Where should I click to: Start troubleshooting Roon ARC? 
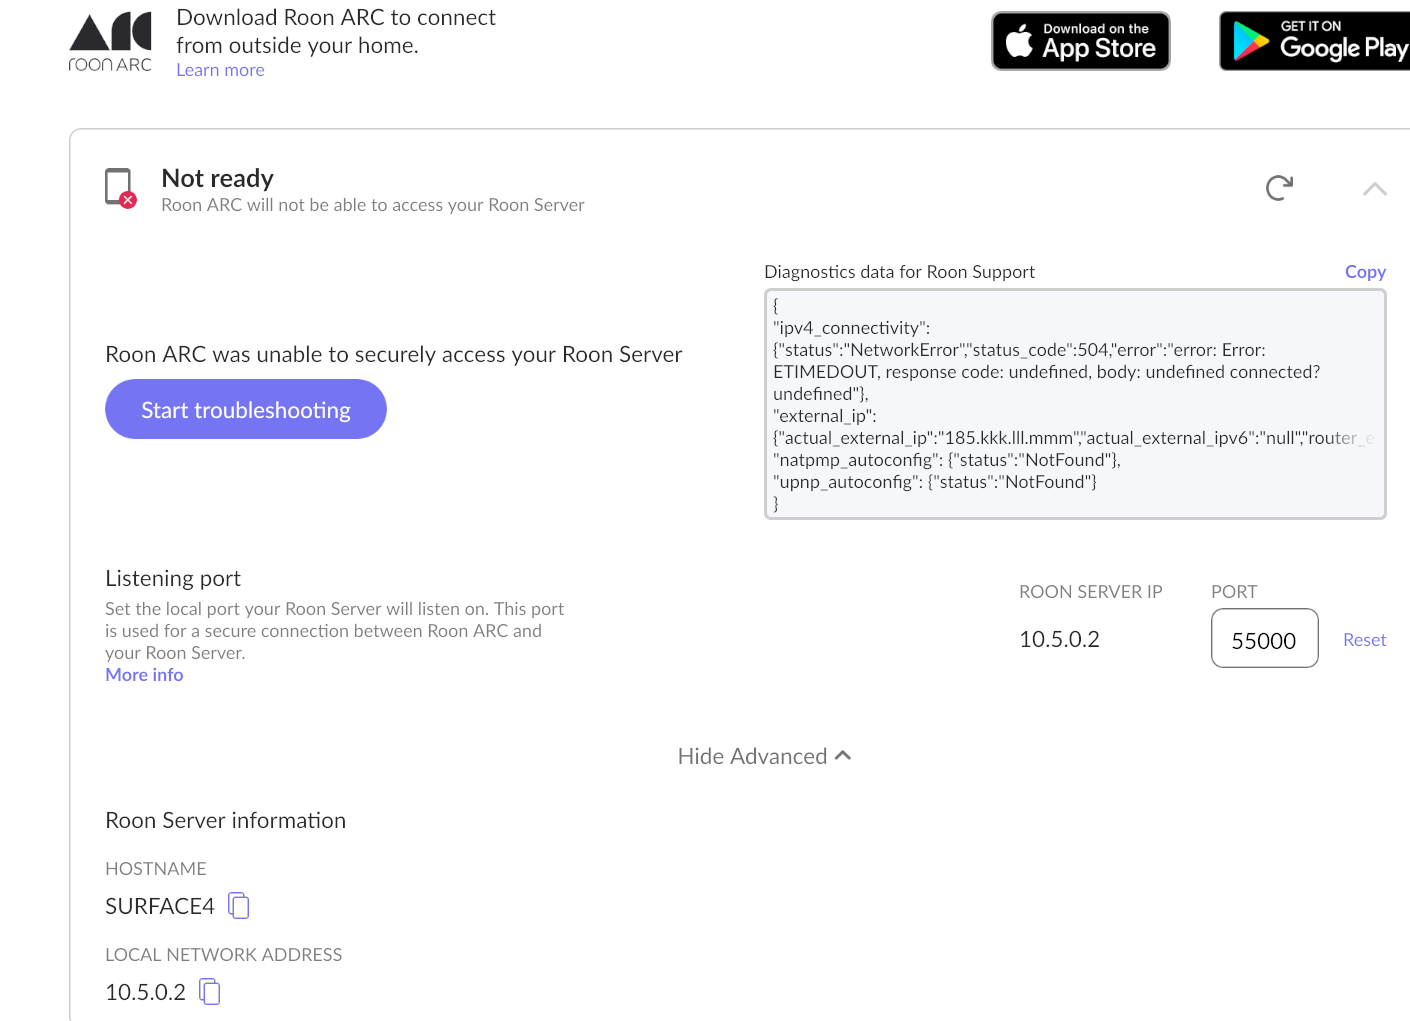point(246,409)
